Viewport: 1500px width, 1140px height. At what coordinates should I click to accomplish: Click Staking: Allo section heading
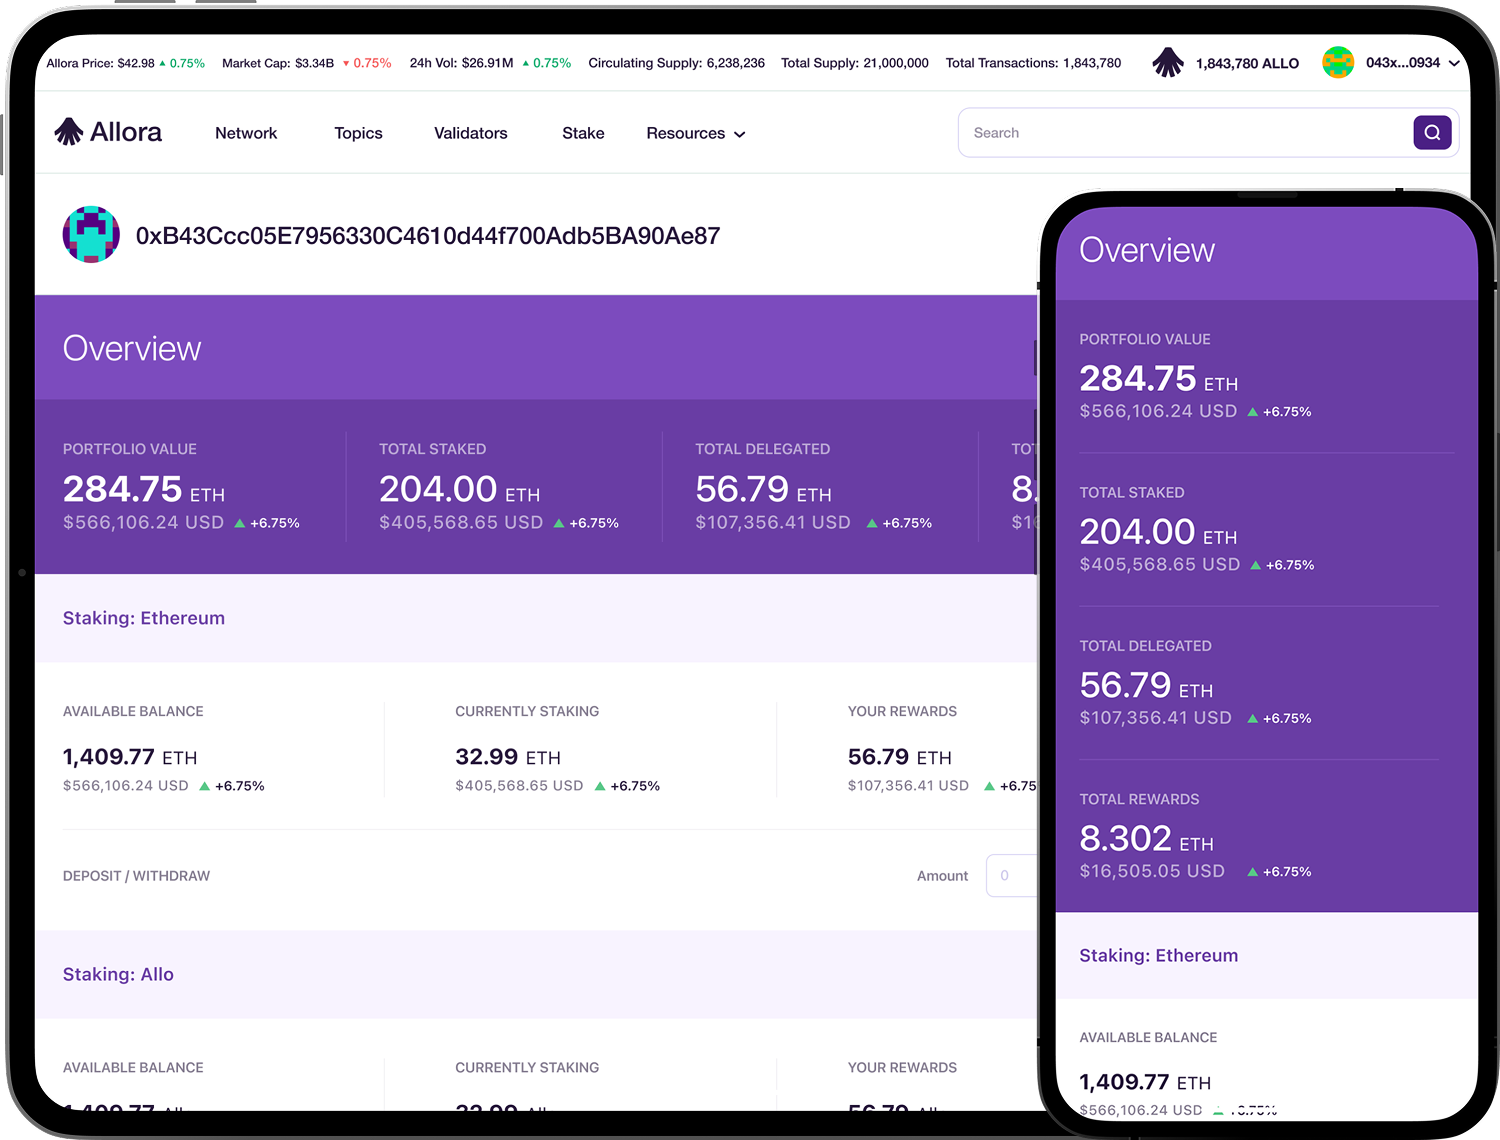[x=118, y=974]
